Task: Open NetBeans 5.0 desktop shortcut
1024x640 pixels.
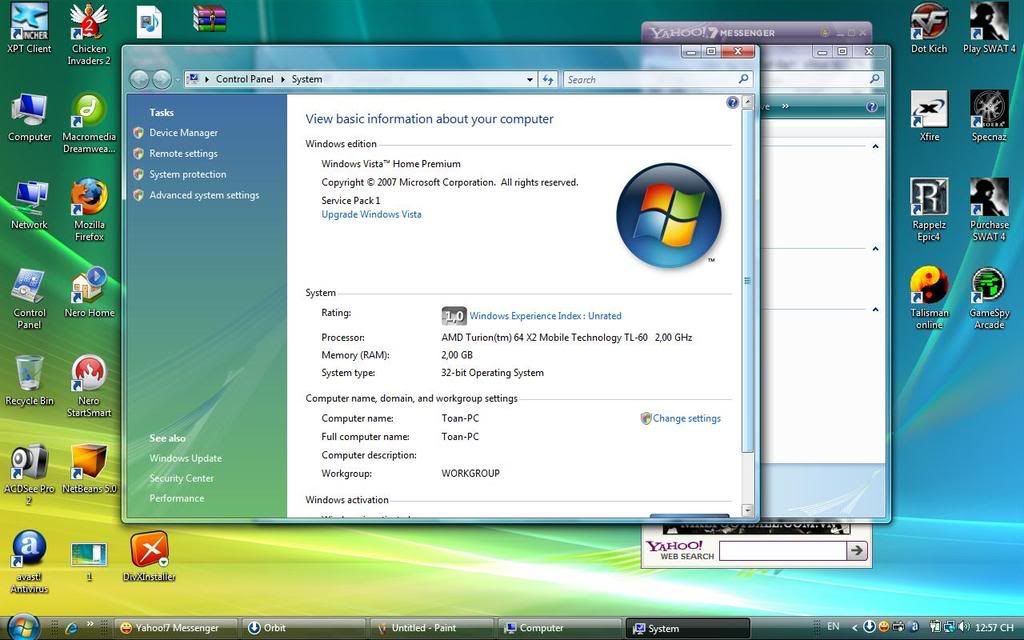Action: tap(89, 469)
